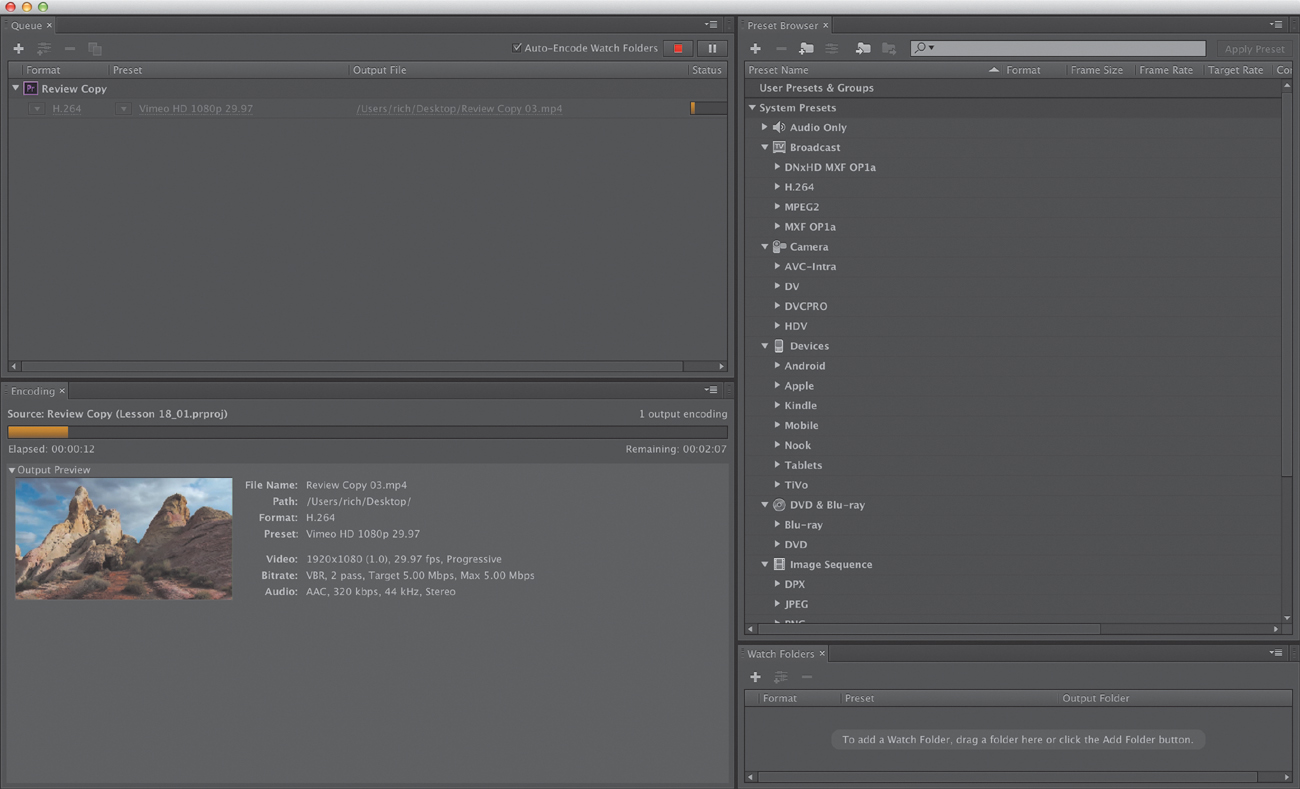Open the H.264 format dropdown in Queue

(x=36, y=108)
